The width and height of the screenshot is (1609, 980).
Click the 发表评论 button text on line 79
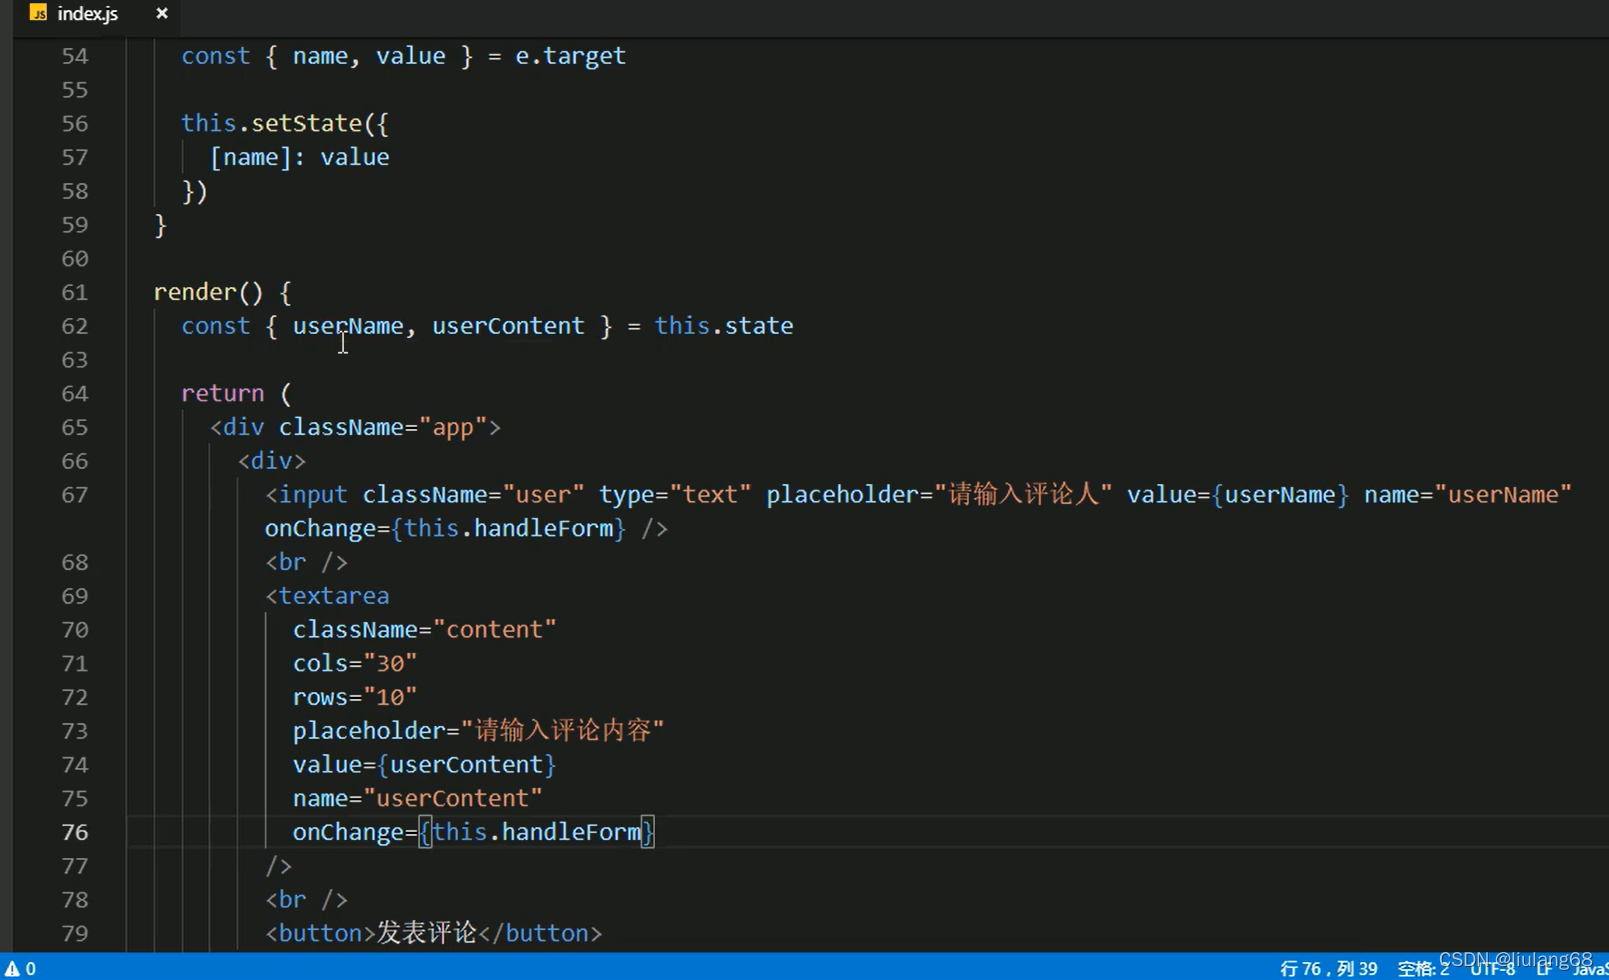[x=427, y=932]
